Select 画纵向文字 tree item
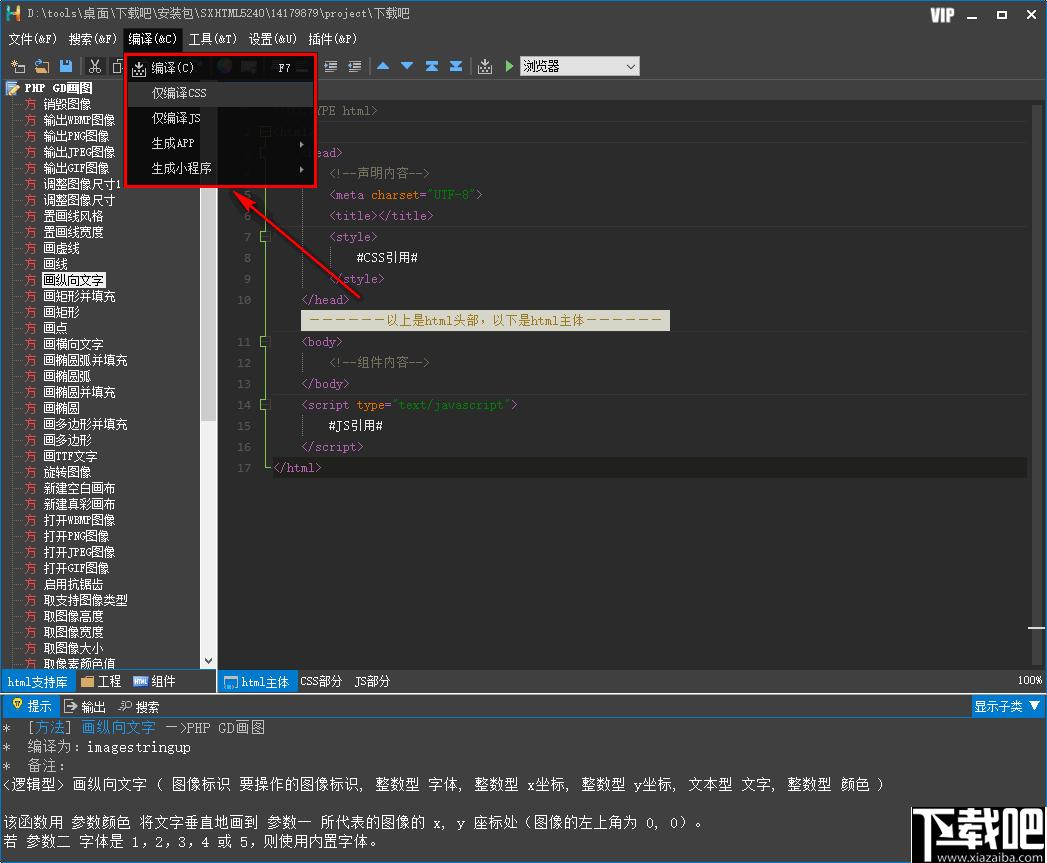The height and width of the screenshot is (863, 1047). click(x=73, y=280)
